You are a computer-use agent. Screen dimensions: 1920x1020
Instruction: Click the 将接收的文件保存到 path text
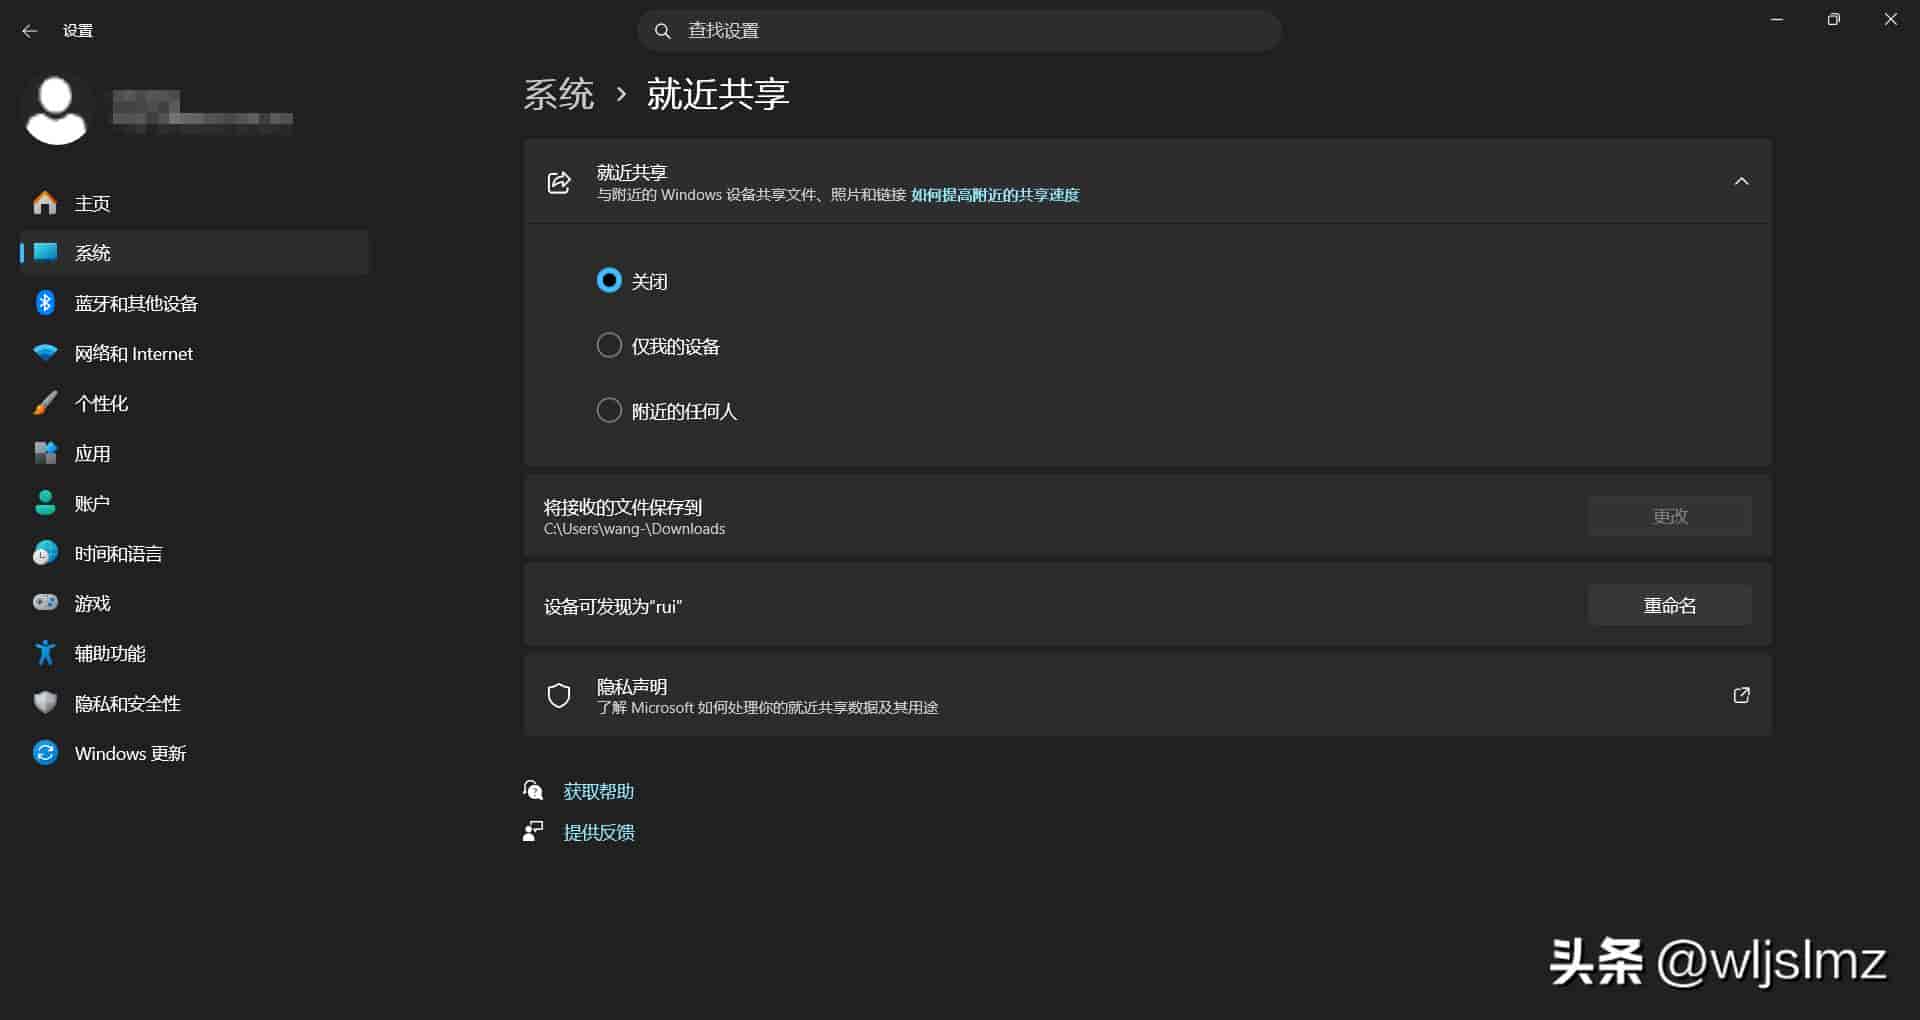pyautogui.click(x=634, y=529)
